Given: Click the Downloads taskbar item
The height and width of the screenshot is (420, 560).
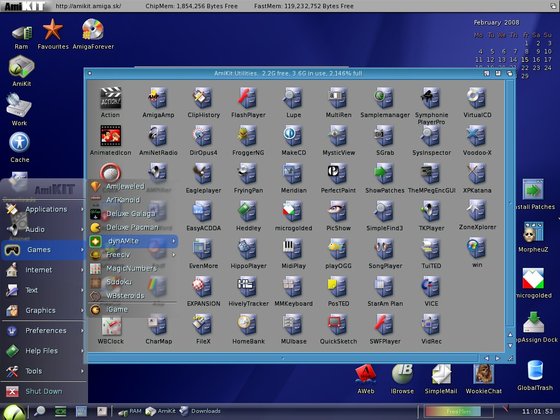Looking at the screenshot, I should [200, 411].
